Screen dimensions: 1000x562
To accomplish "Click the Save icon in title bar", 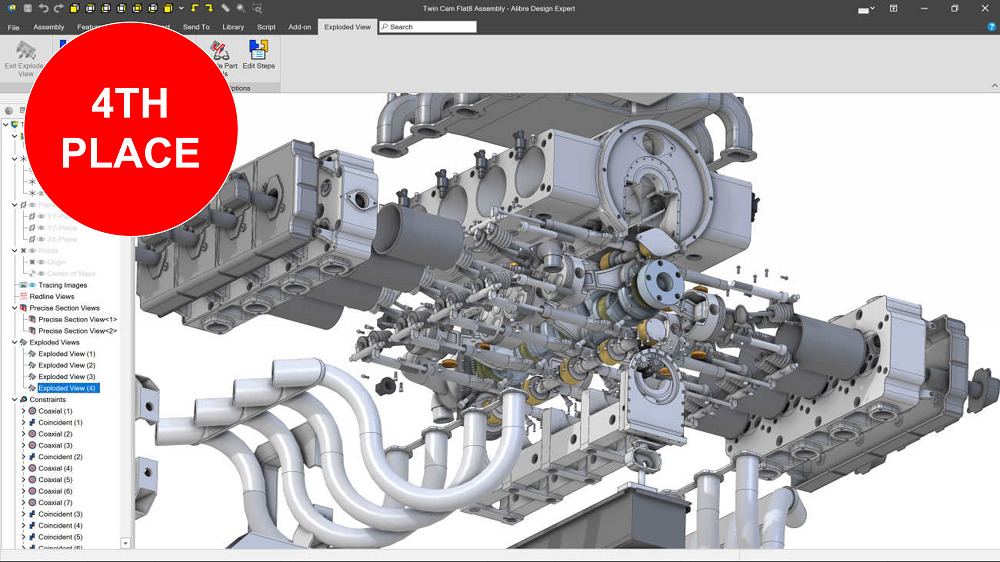I will point(27,8).
